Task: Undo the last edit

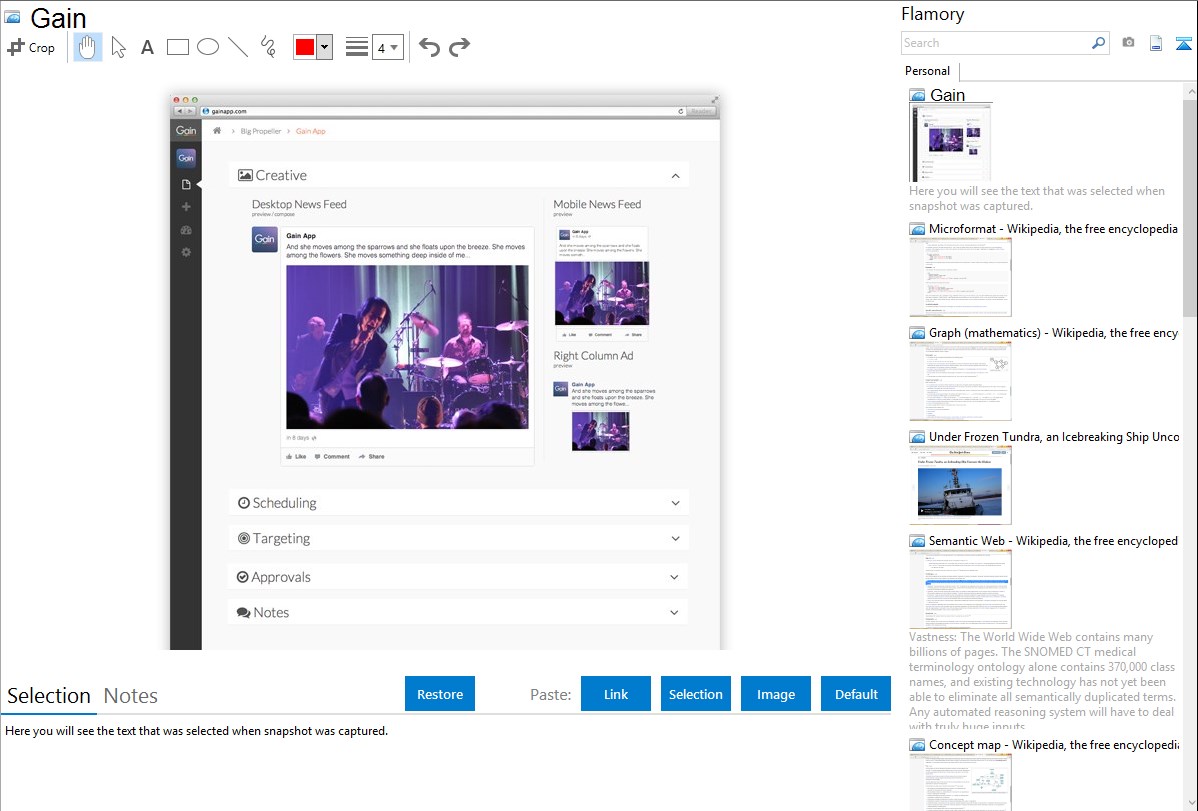Action: [x=429, y=47]
